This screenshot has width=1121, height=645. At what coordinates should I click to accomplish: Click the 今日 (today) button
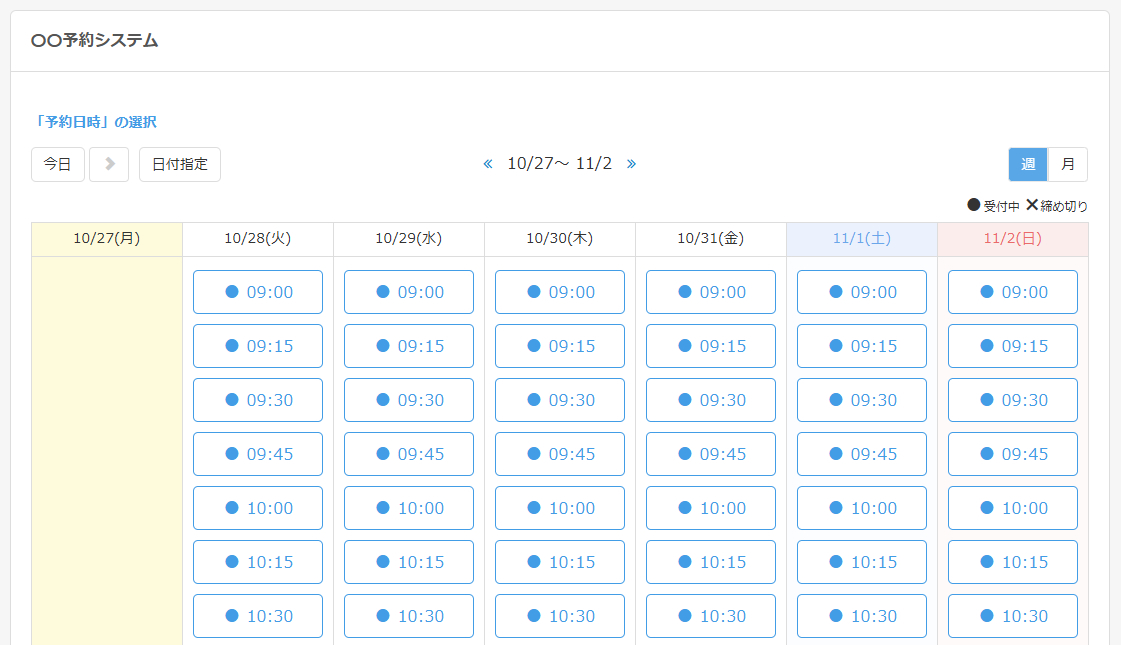[x=58, y=165]
